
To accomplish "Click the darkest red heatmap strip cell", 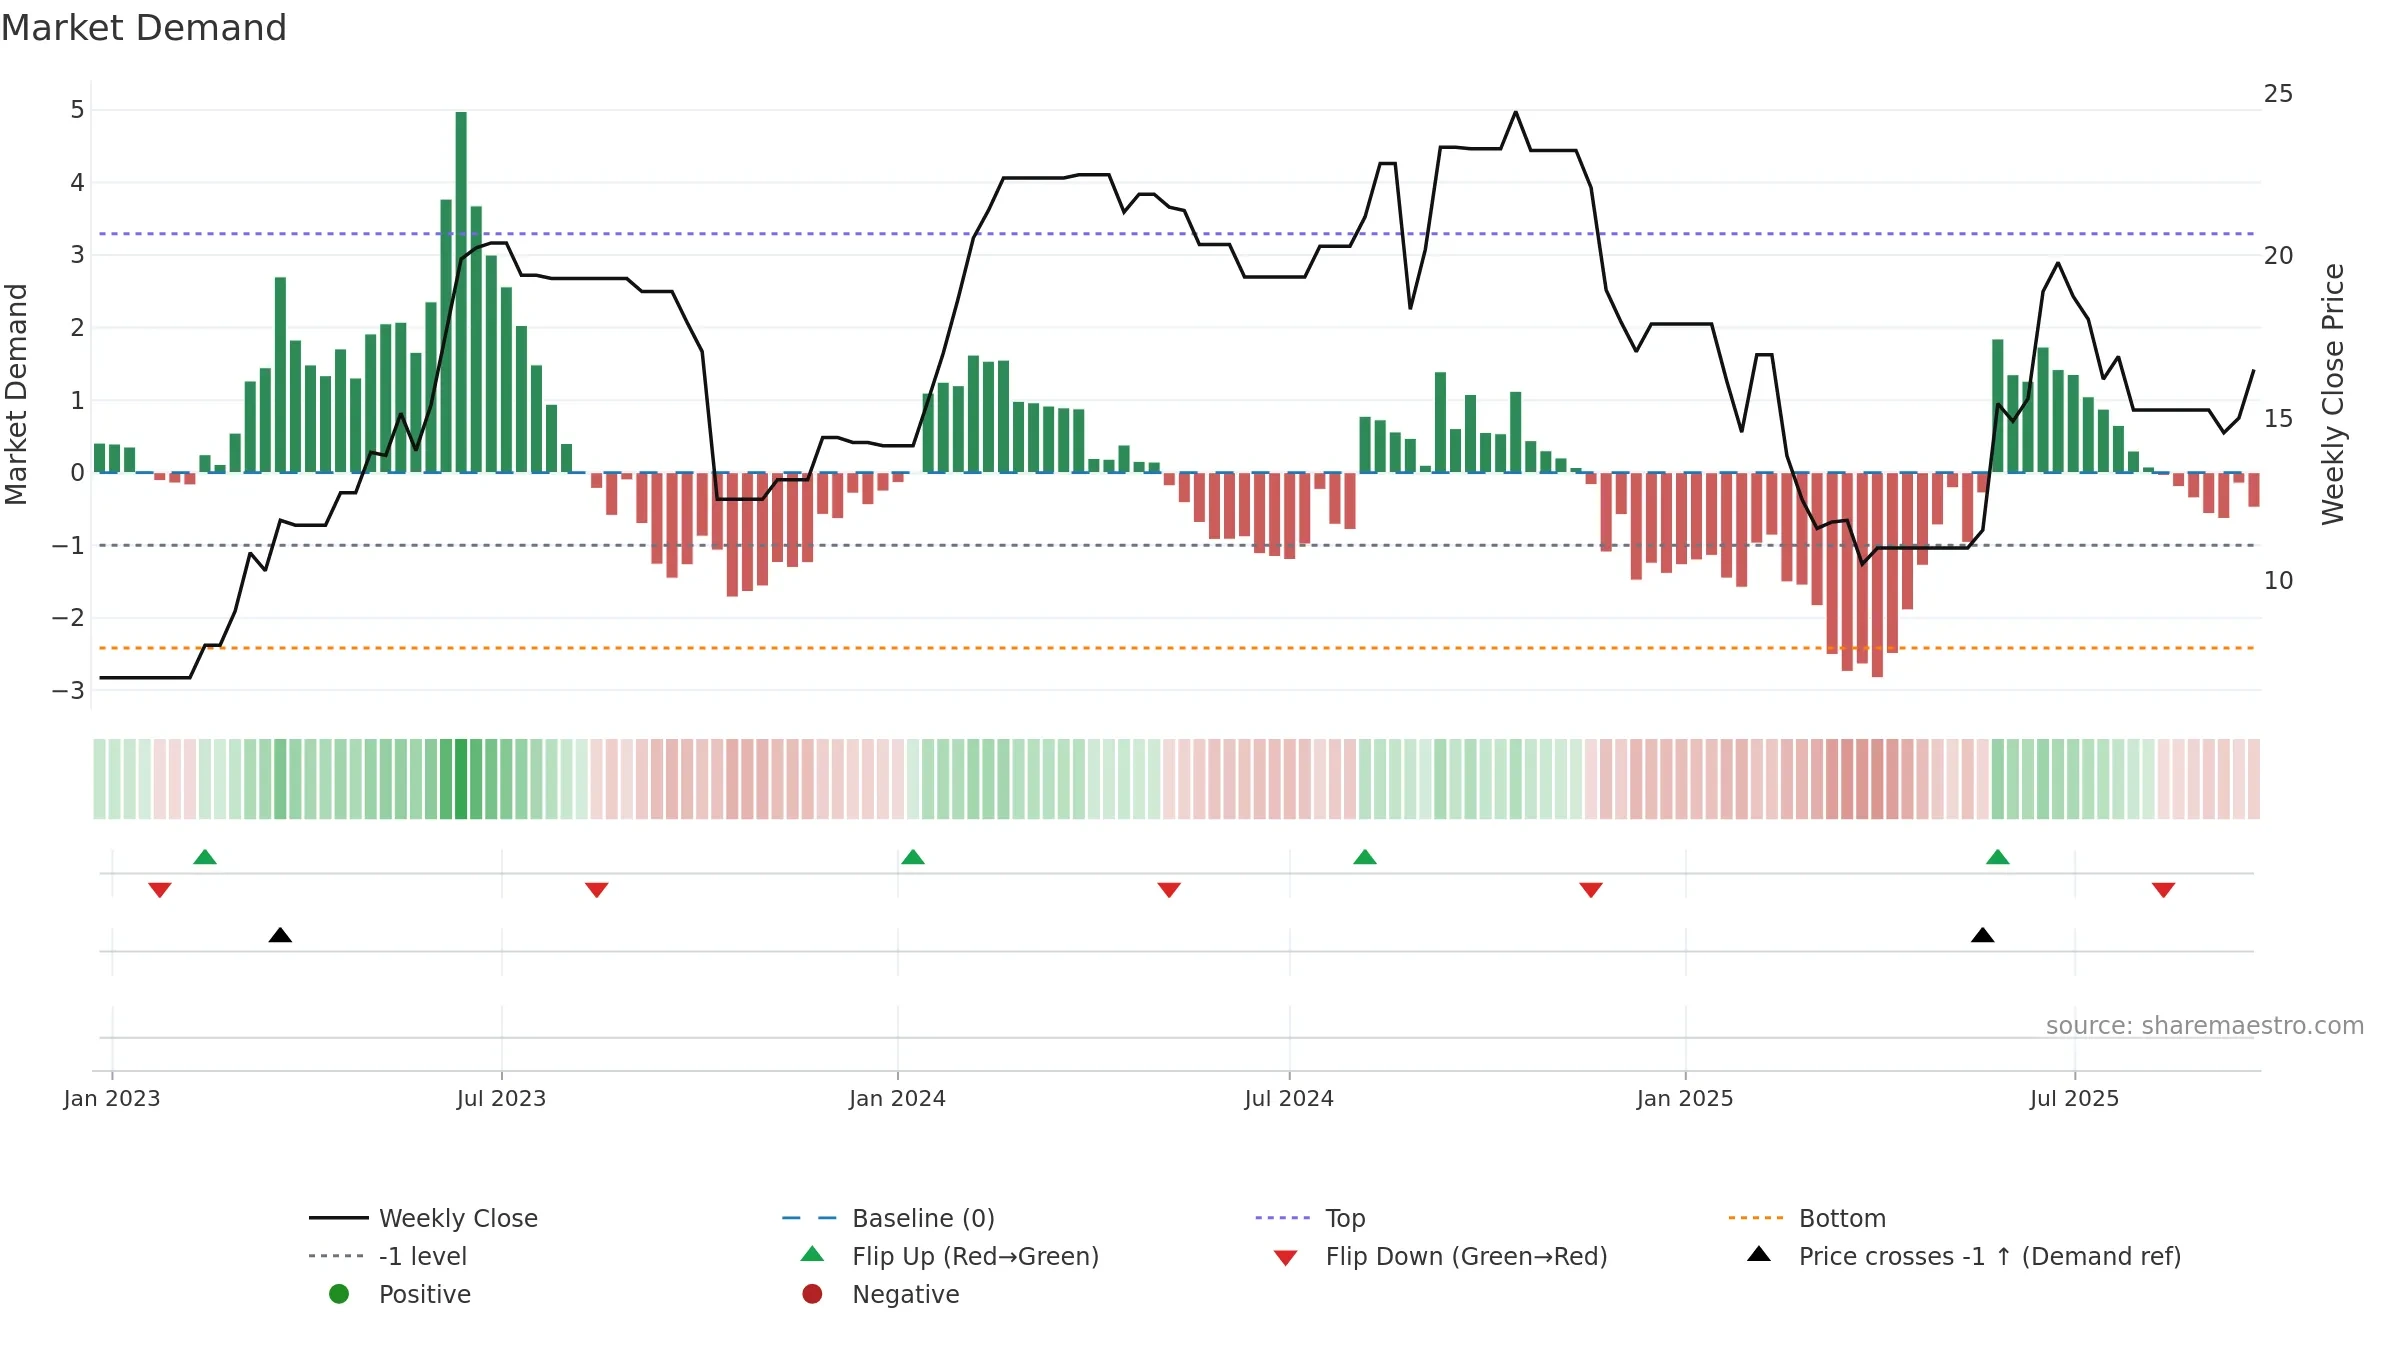I will tap(1877, 779).
